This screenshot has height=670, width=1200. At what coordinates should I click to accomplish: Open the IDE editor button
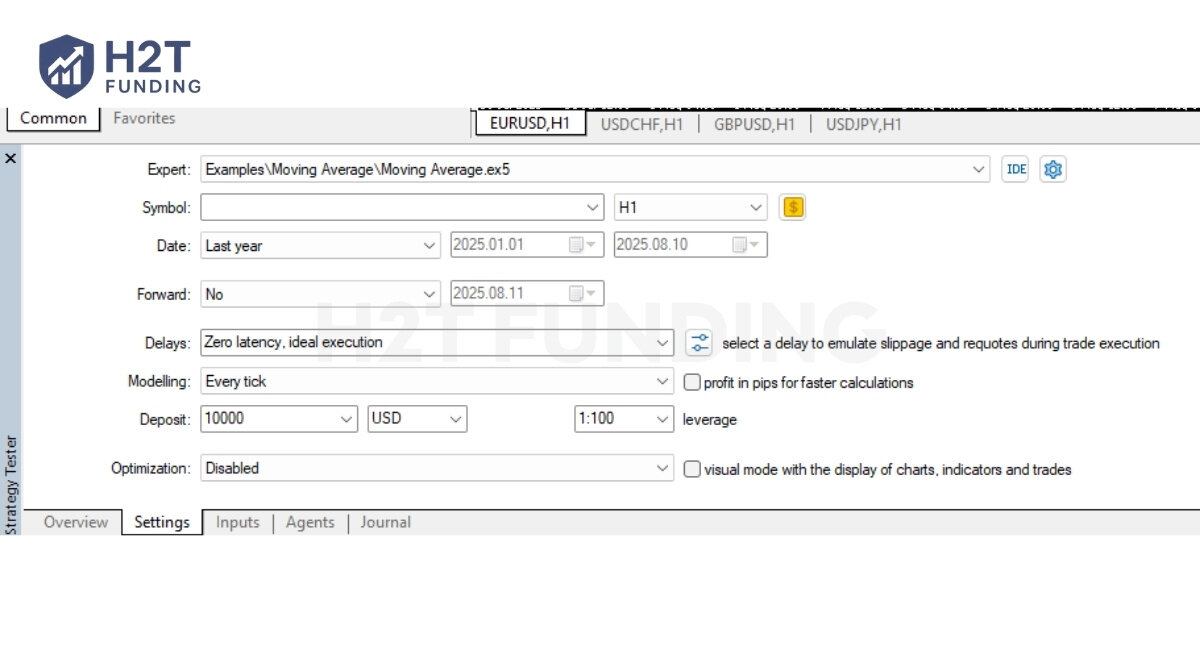(x=1015, y=170)
